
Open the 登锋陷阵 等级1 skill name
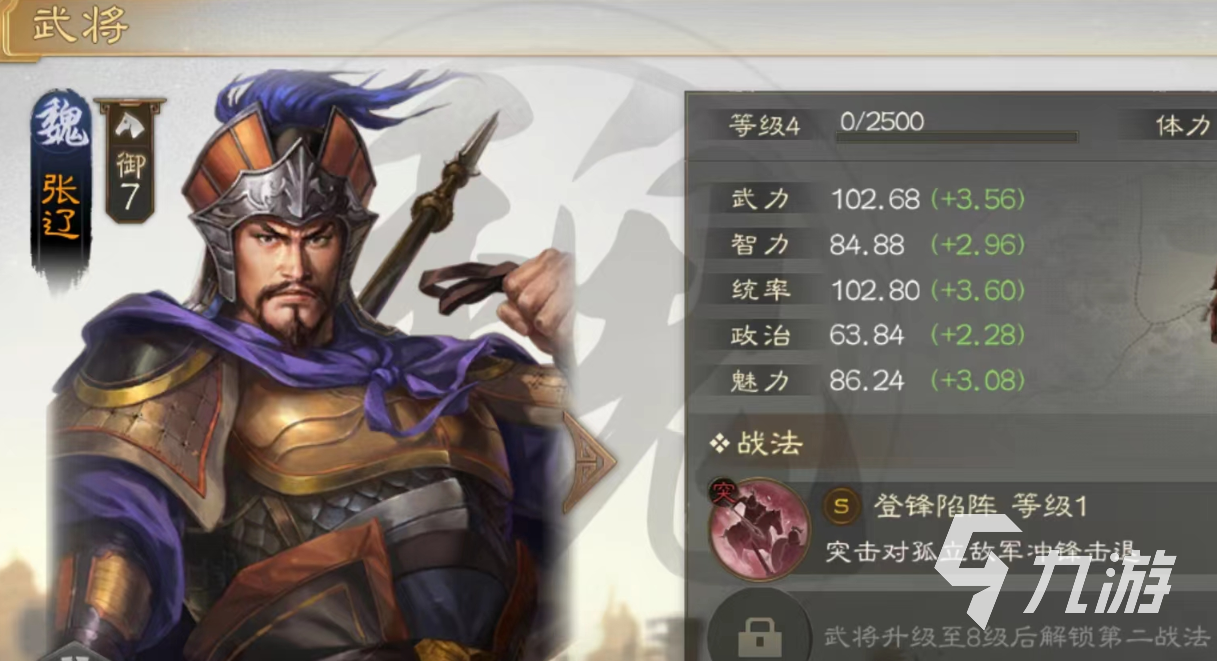pos(980,507)
